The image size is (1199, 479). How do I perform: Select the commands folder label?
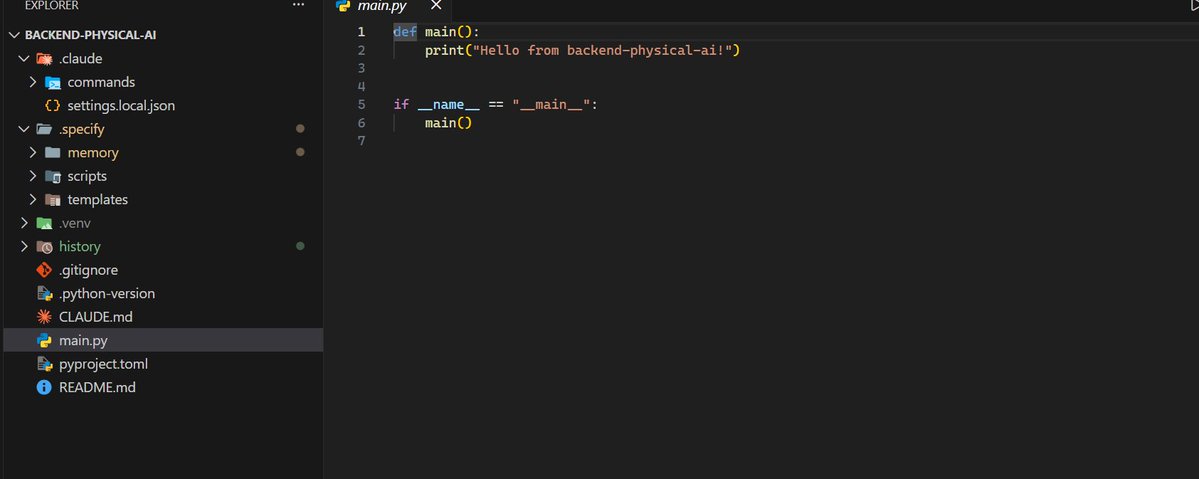pos(101,82)
